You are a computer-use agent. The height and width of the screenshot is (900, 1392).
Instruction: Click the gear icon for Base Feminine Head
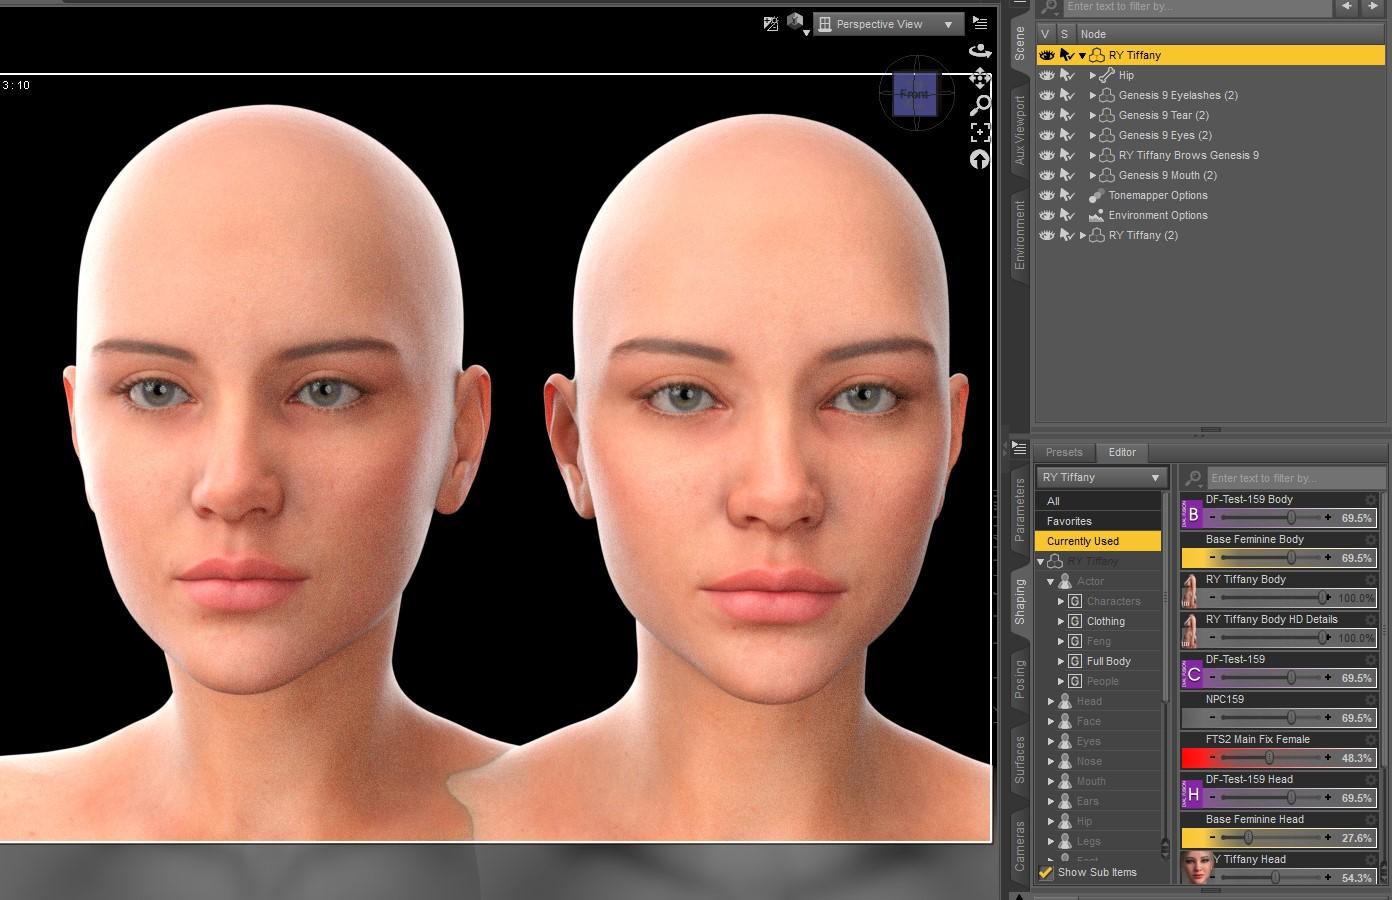coord(1371,819)
